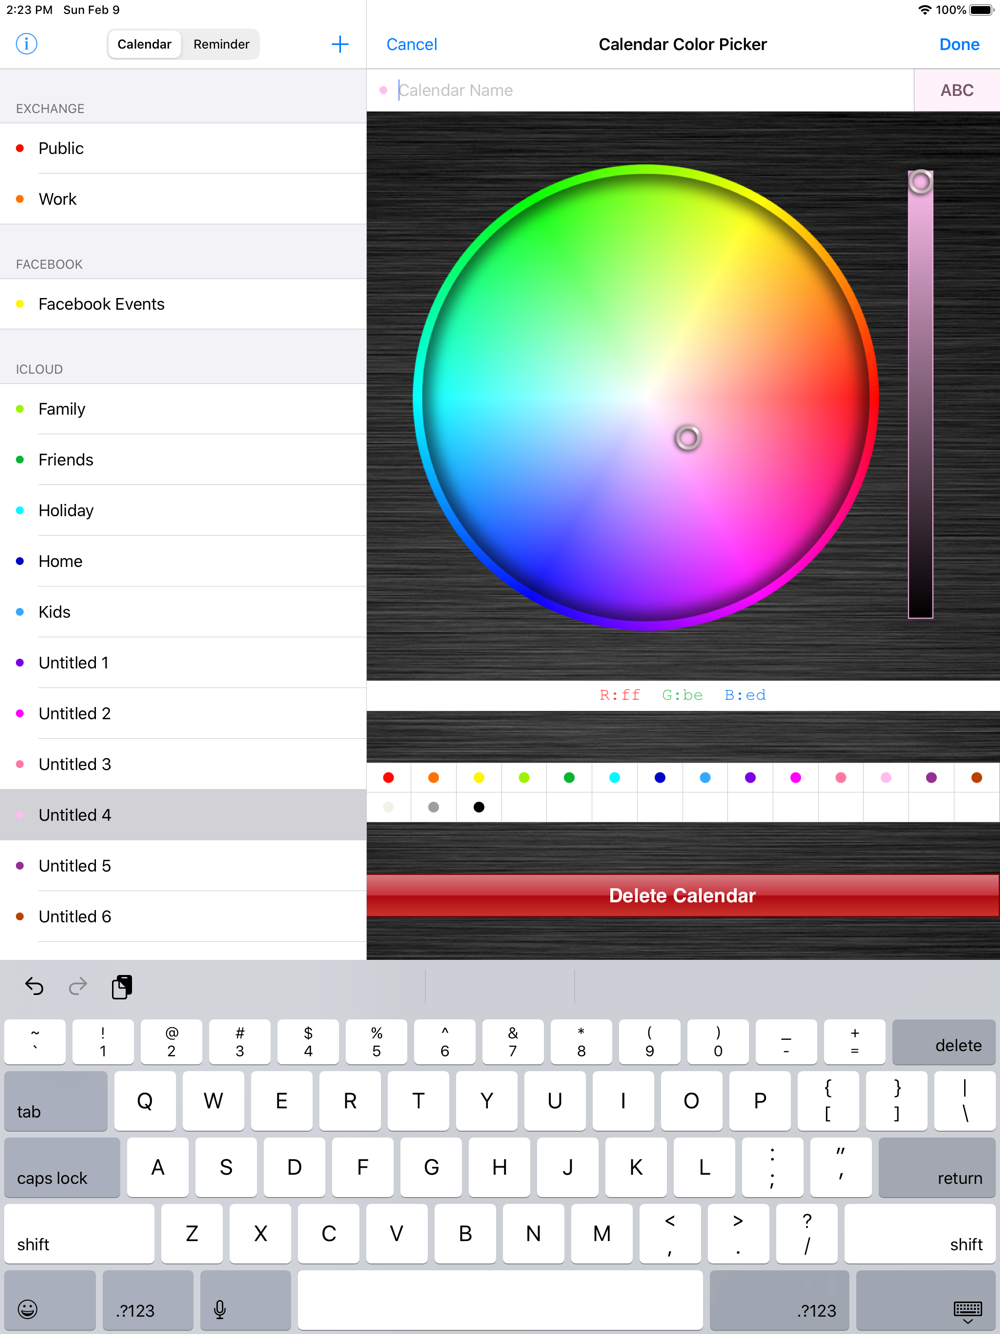Pick the dark blue swatch

660,778
